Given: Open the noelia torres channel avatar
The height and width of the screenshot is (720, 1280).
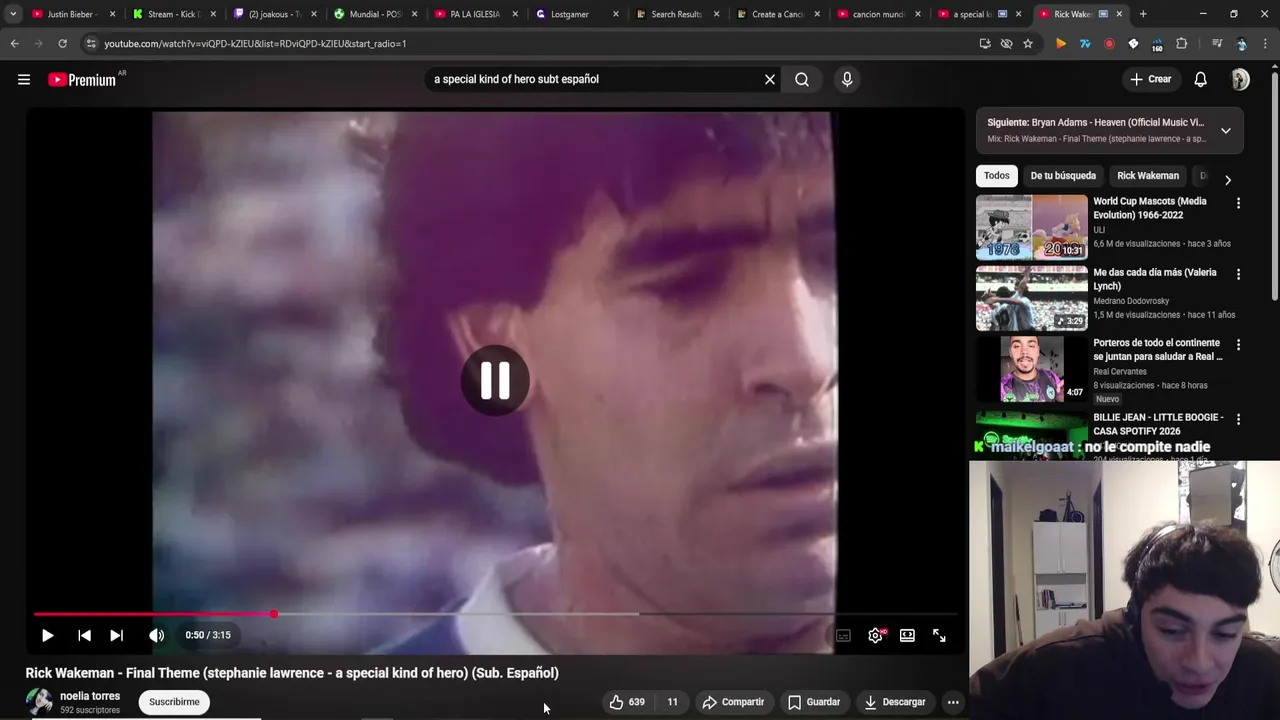Looking at the screenshot, I should 39,702.
